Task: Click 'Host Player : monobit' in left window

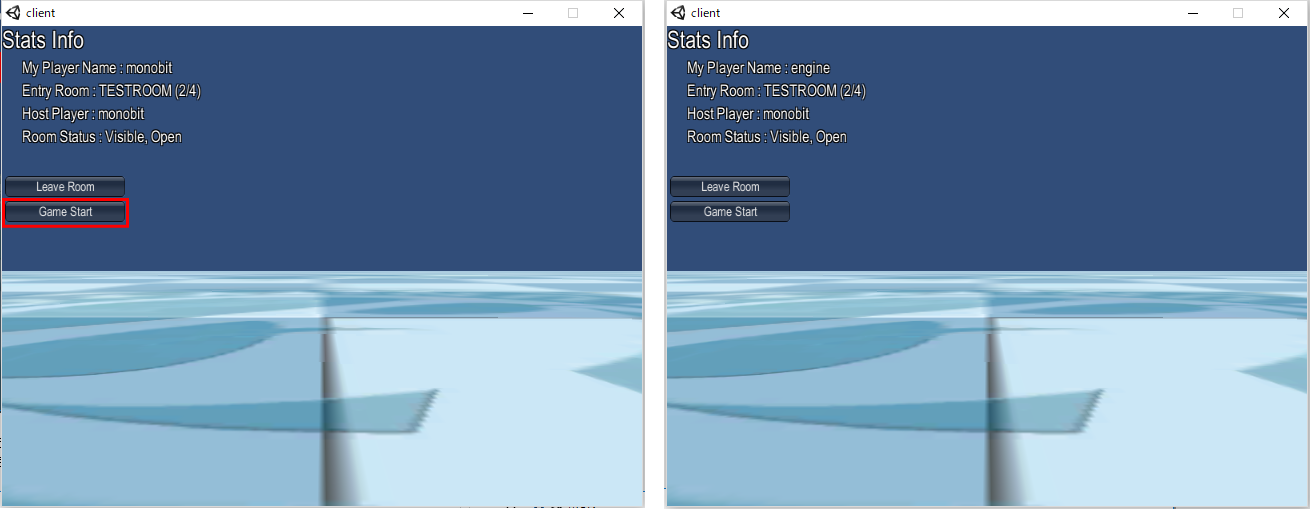Action: pyautogui.click(x=83, y=114)
